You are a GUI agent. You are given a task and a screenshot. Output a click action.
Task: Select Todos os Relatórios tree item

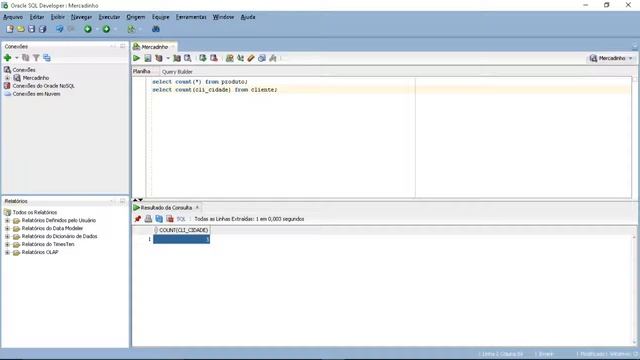[x=35, y=213]
